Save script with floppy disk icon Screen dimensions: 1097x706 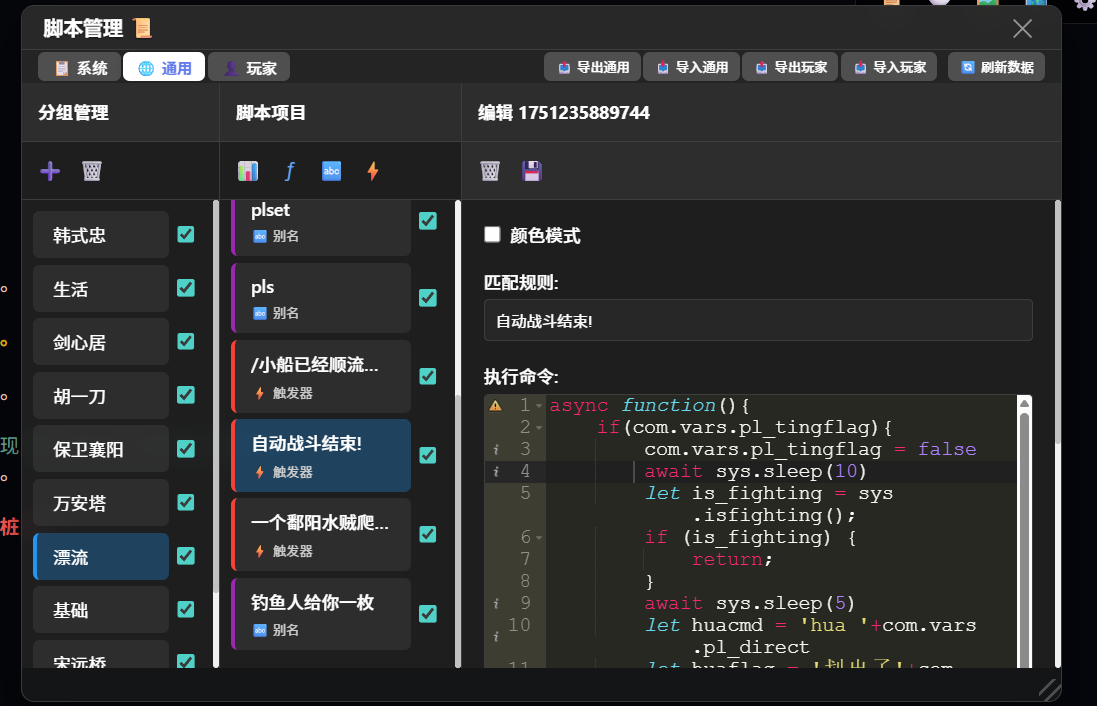(x=532, y=171)
